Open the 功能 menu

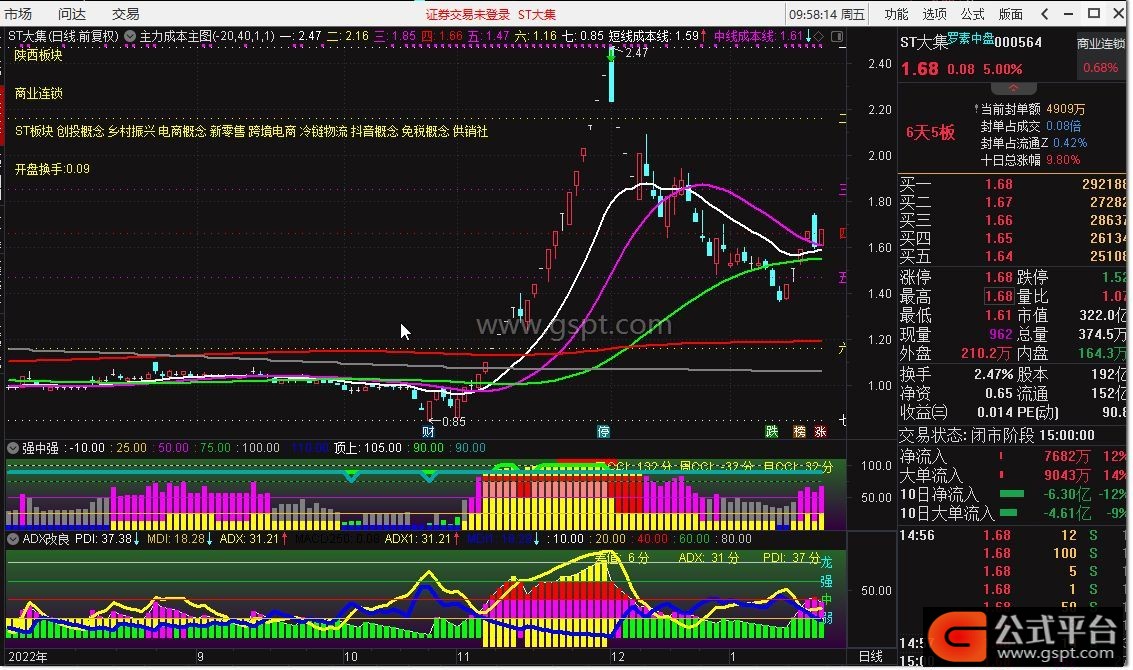coord(896,14)
